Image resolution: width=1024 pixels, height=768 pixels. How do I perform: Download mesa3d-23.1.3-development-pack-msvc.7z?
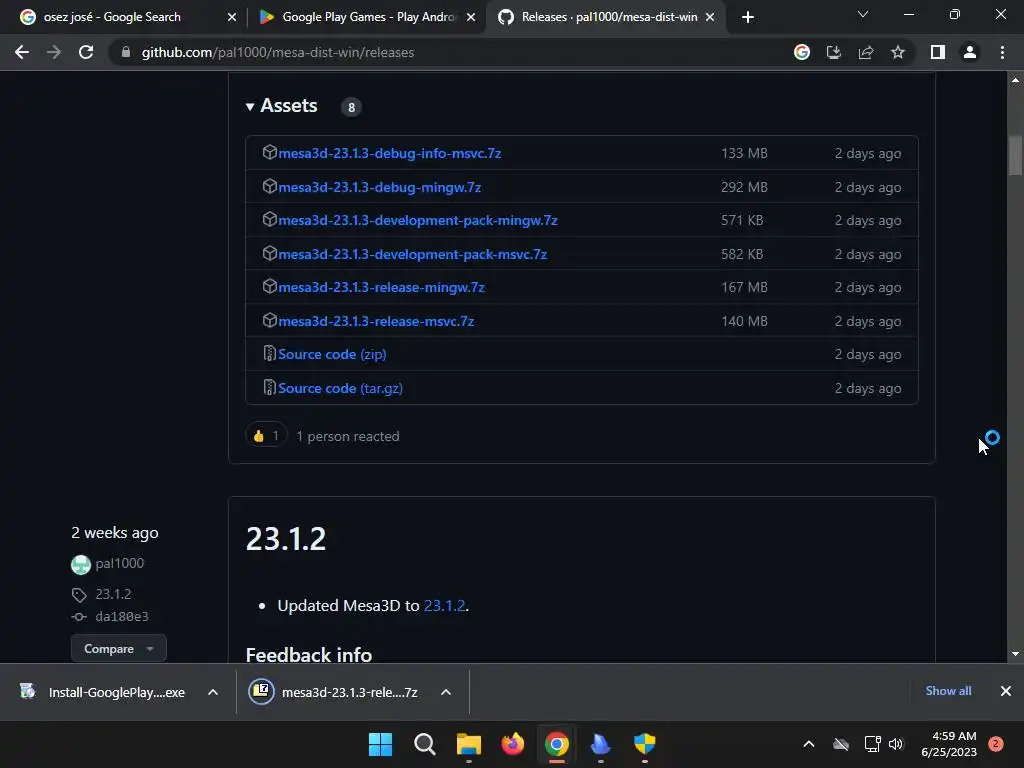pos(412,255)
